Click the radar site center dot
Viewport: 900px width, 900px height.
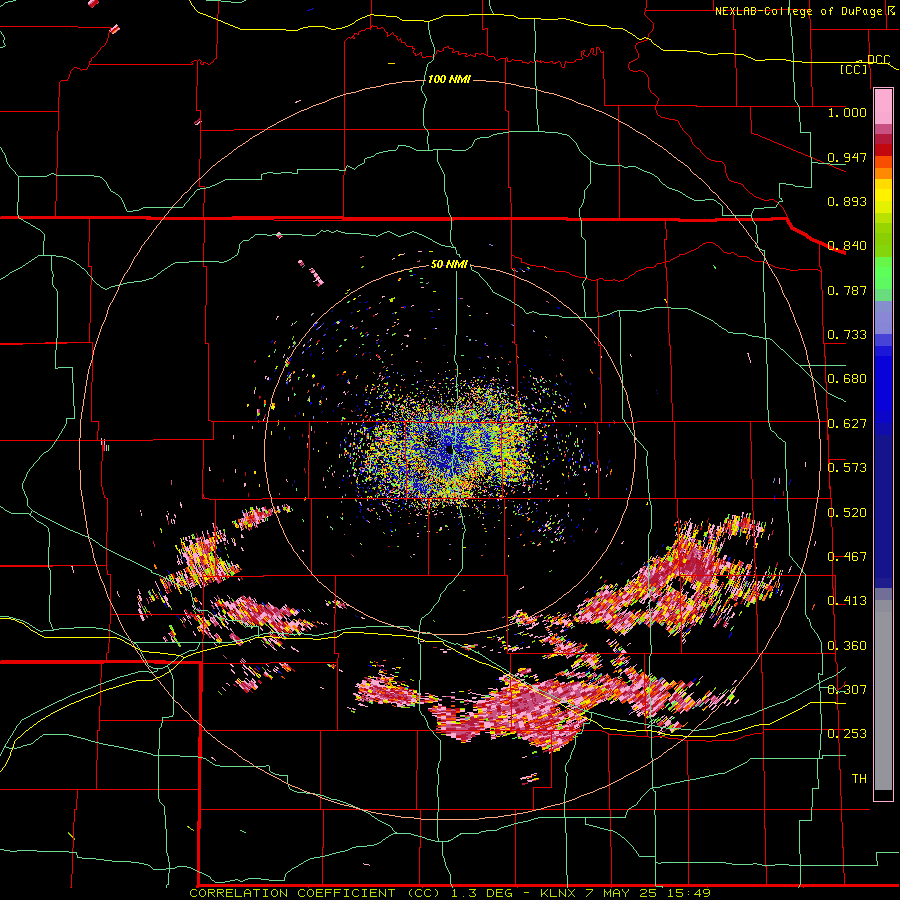coord(449,450)
